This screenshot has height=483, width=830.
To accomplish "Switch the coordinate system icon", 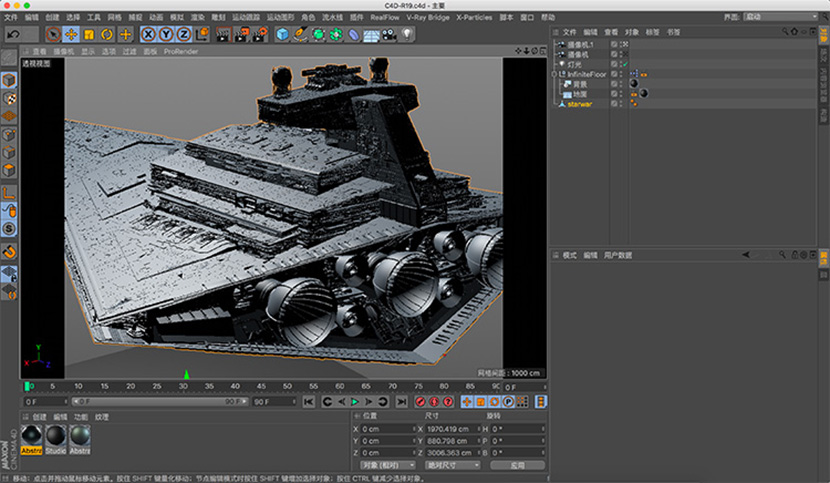I will 202,34.
